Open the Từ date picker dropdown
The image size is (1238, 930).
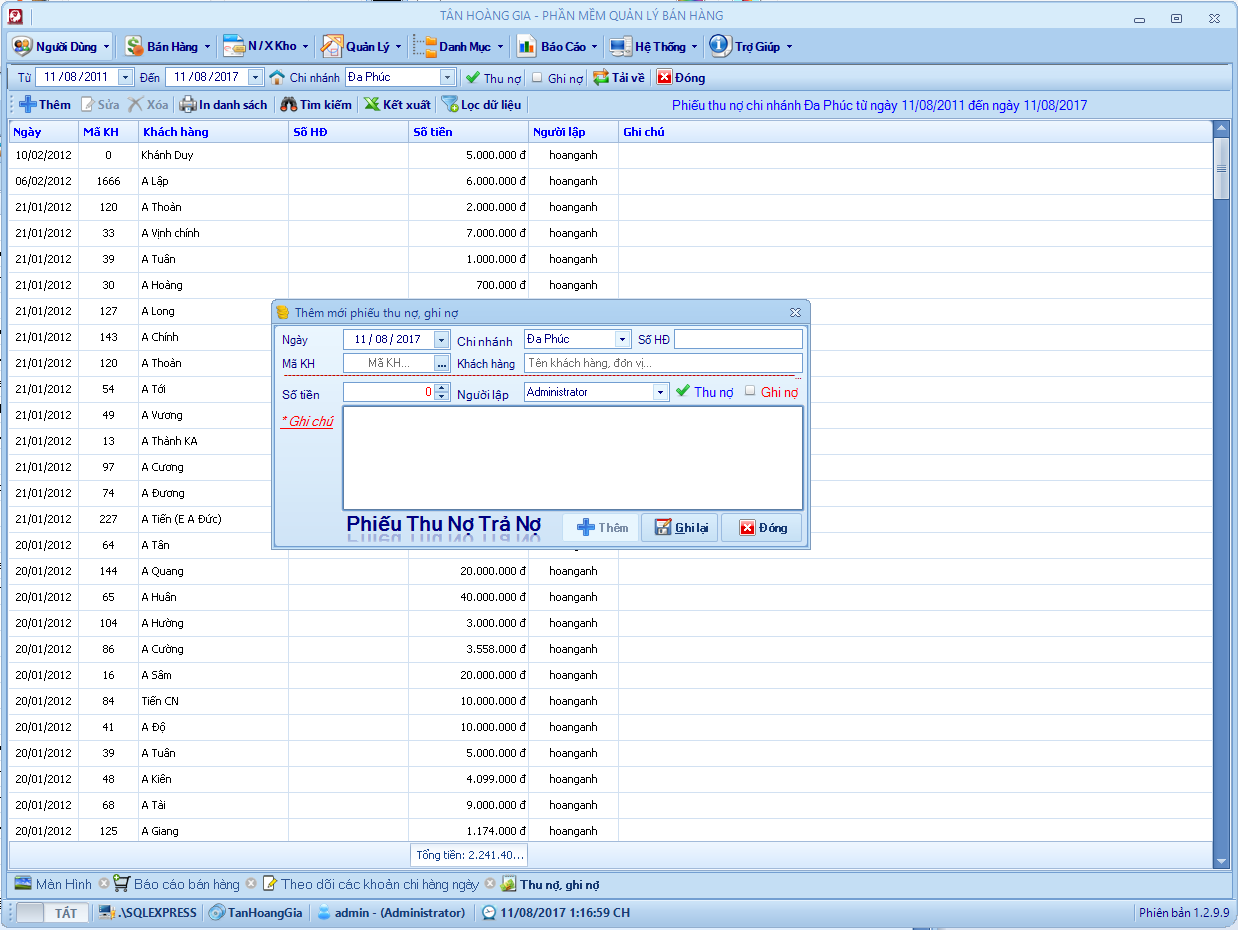pos(125,77)
